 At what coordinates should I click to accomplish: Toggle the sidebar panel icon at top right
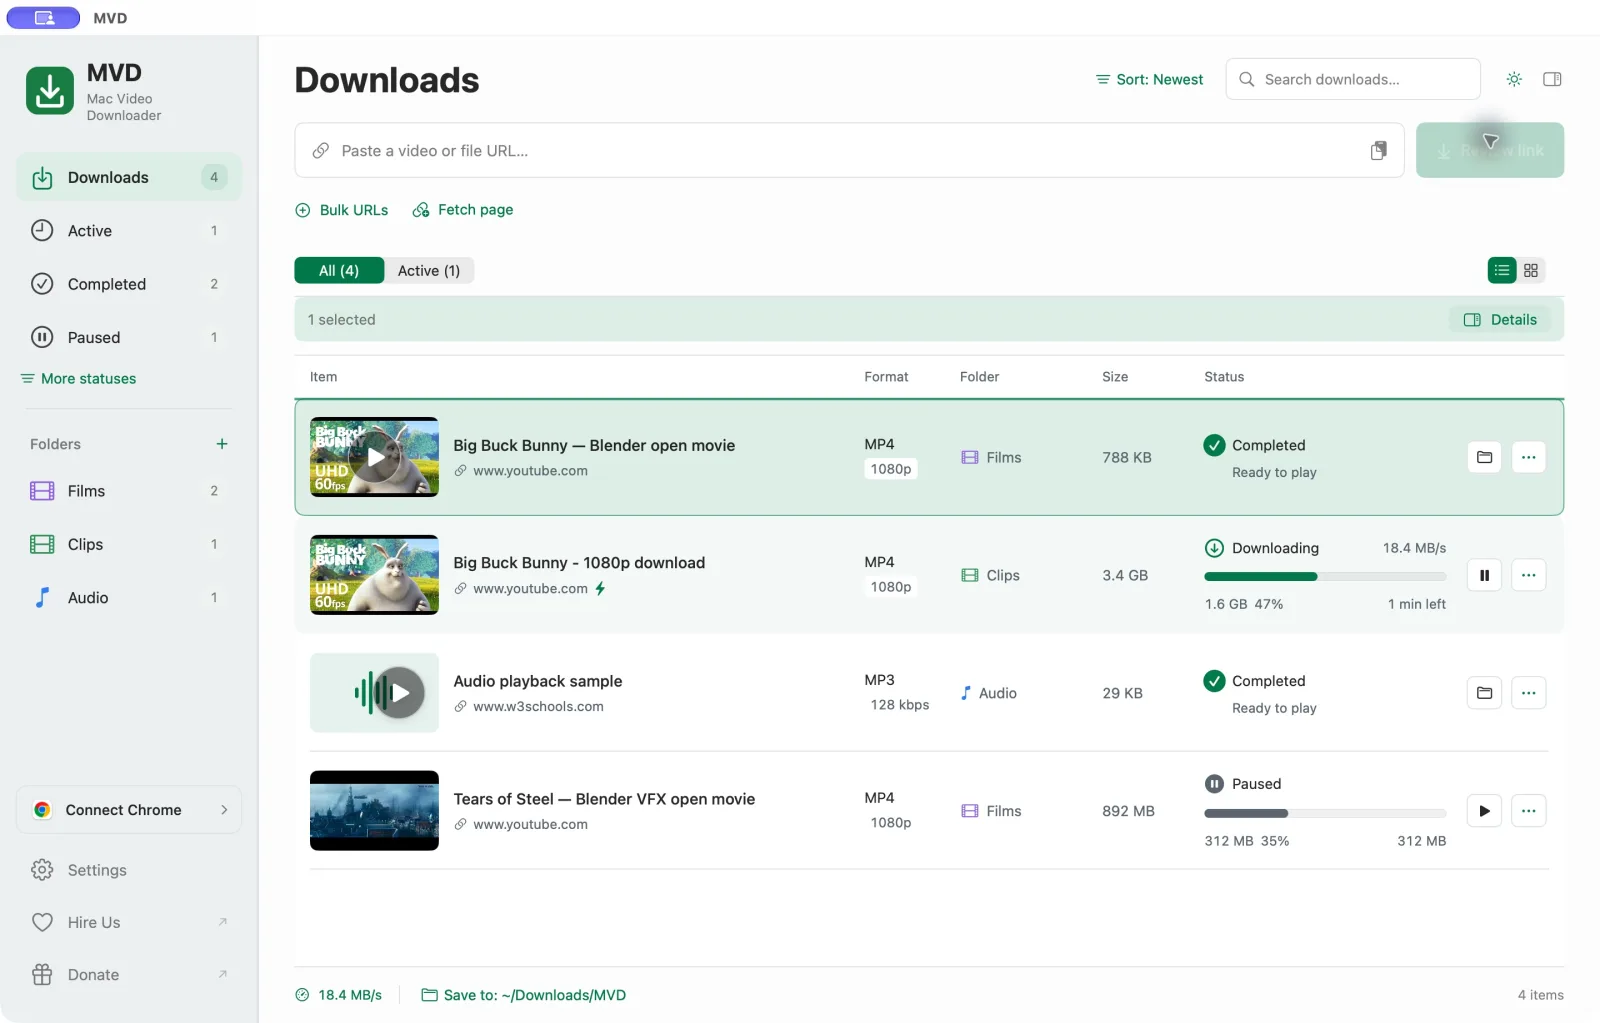(1552, 79)
